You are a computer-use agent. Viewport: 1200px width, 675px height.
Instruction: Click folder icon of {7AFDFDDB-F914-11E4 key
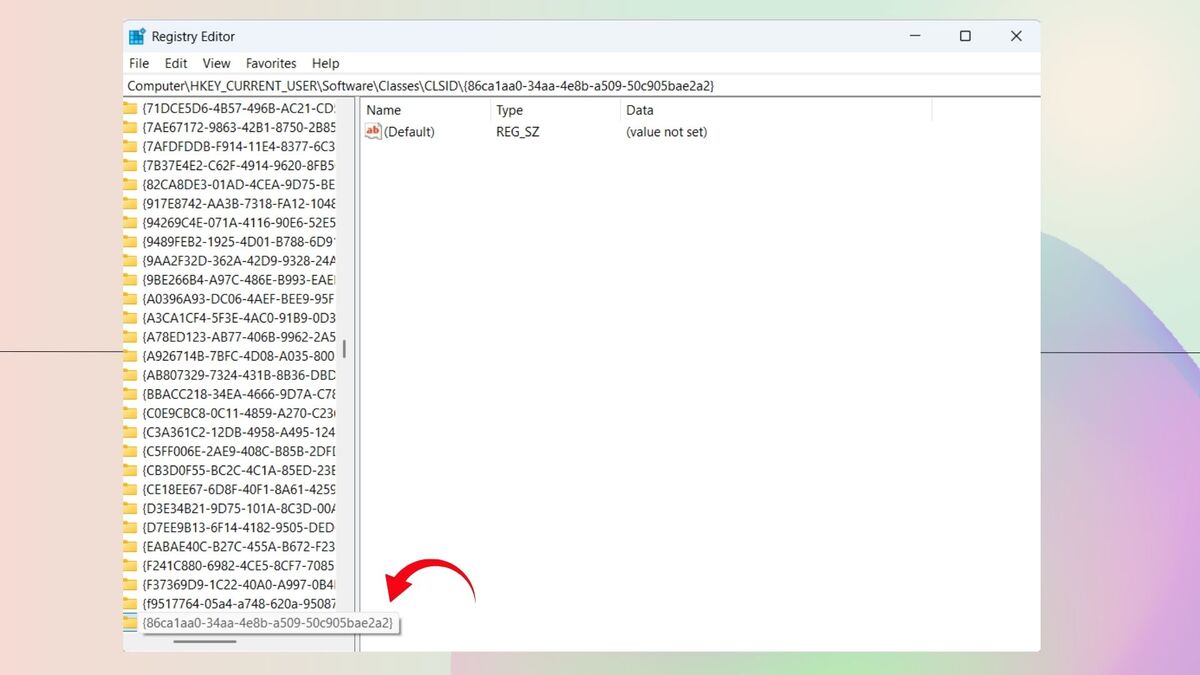(x=130, y=146)
